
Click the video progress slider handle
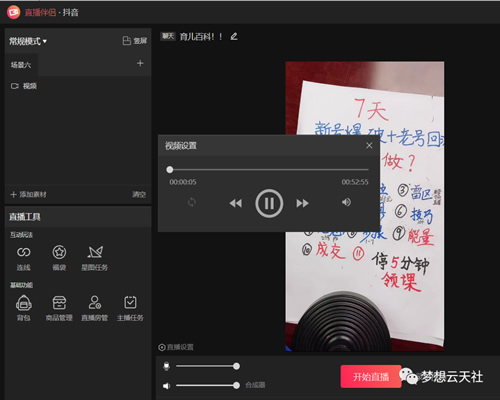pos(170,170)
